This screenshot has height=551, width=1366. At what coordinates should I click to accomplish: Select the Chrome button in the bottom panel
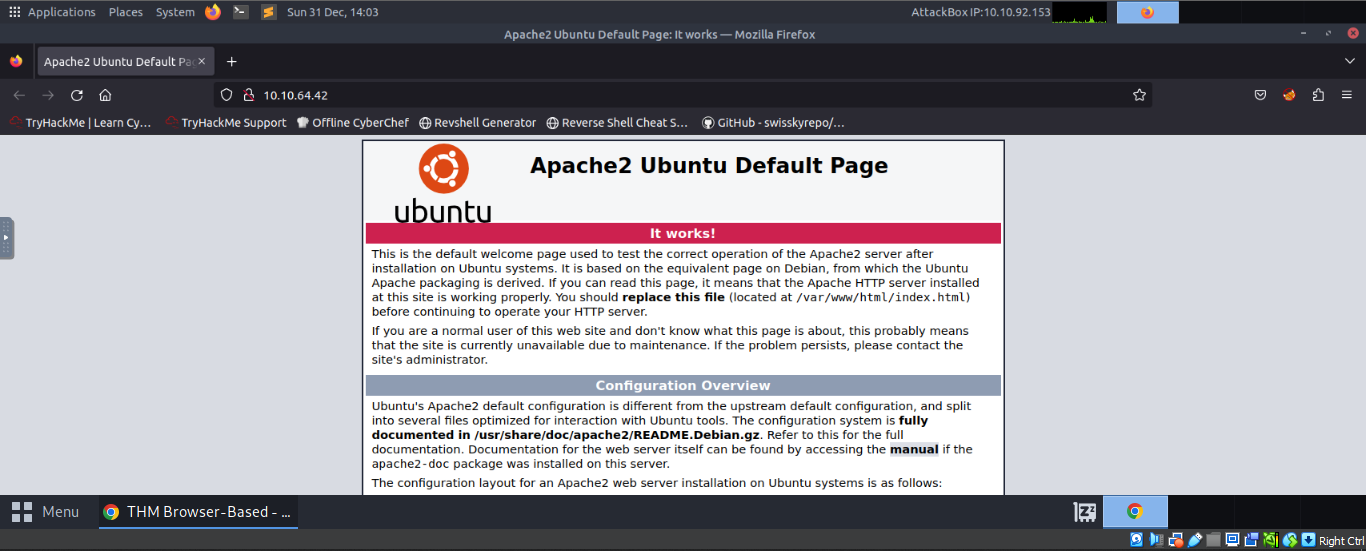(x=1135, y=512)
